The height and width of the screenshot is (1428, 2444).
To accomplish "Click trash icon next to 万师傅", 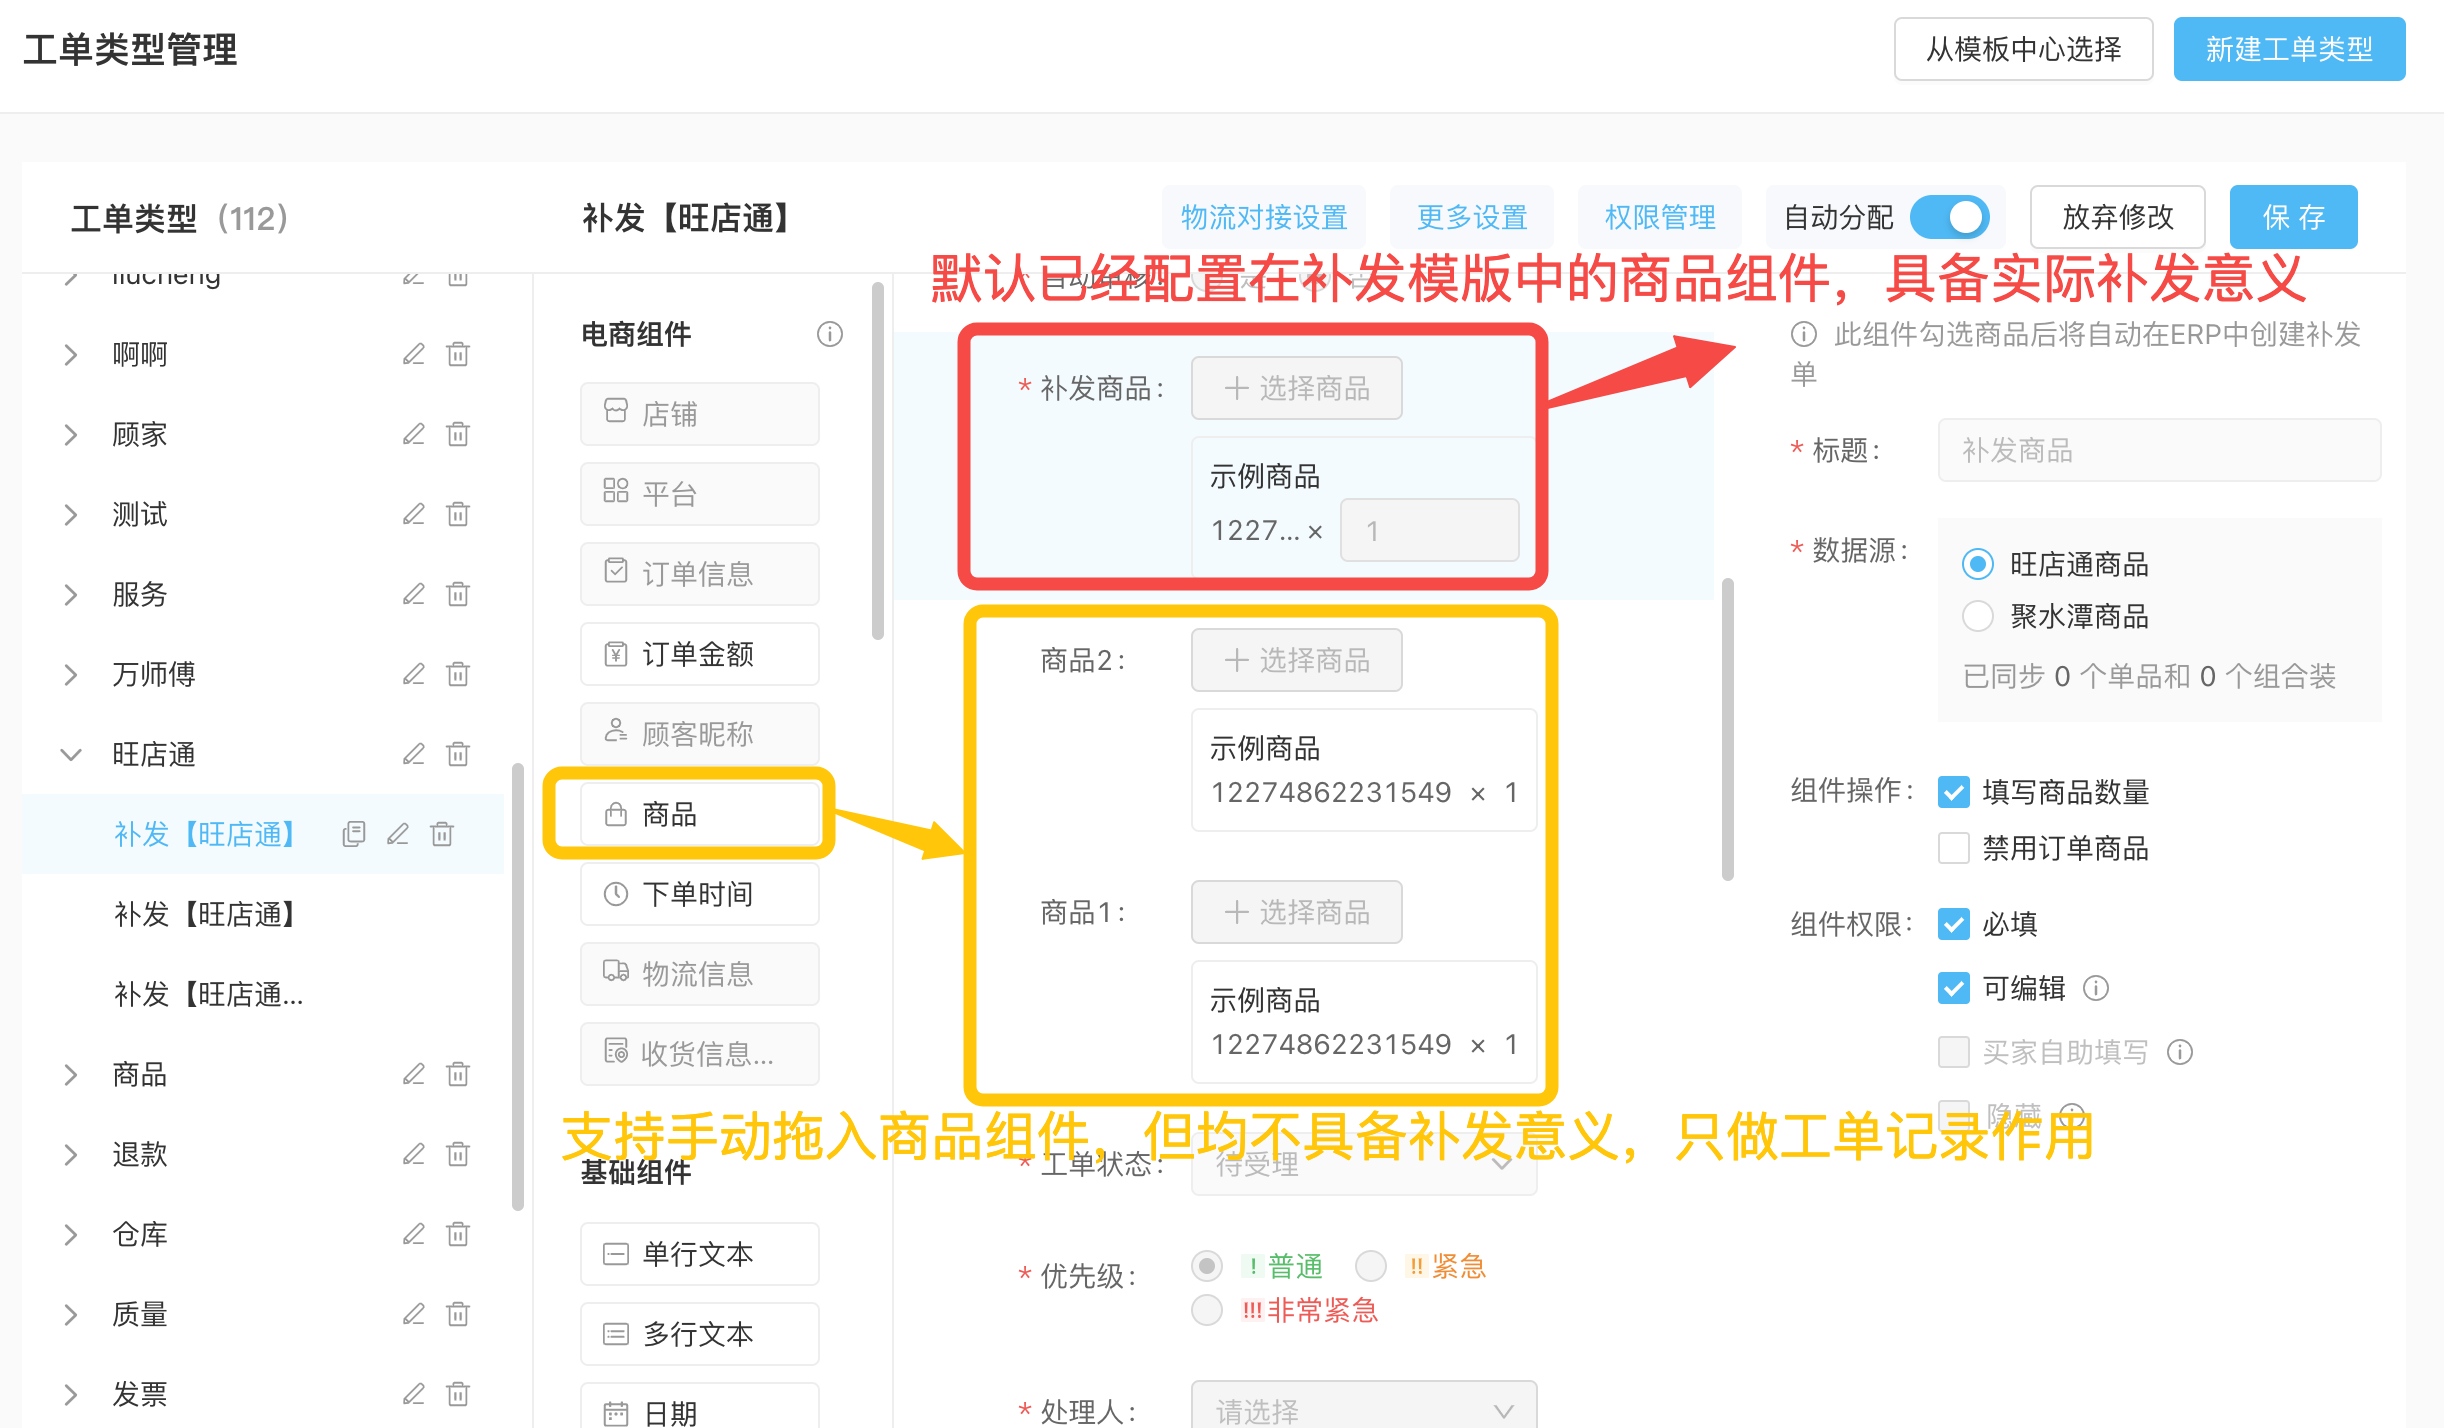I will 458,674.
